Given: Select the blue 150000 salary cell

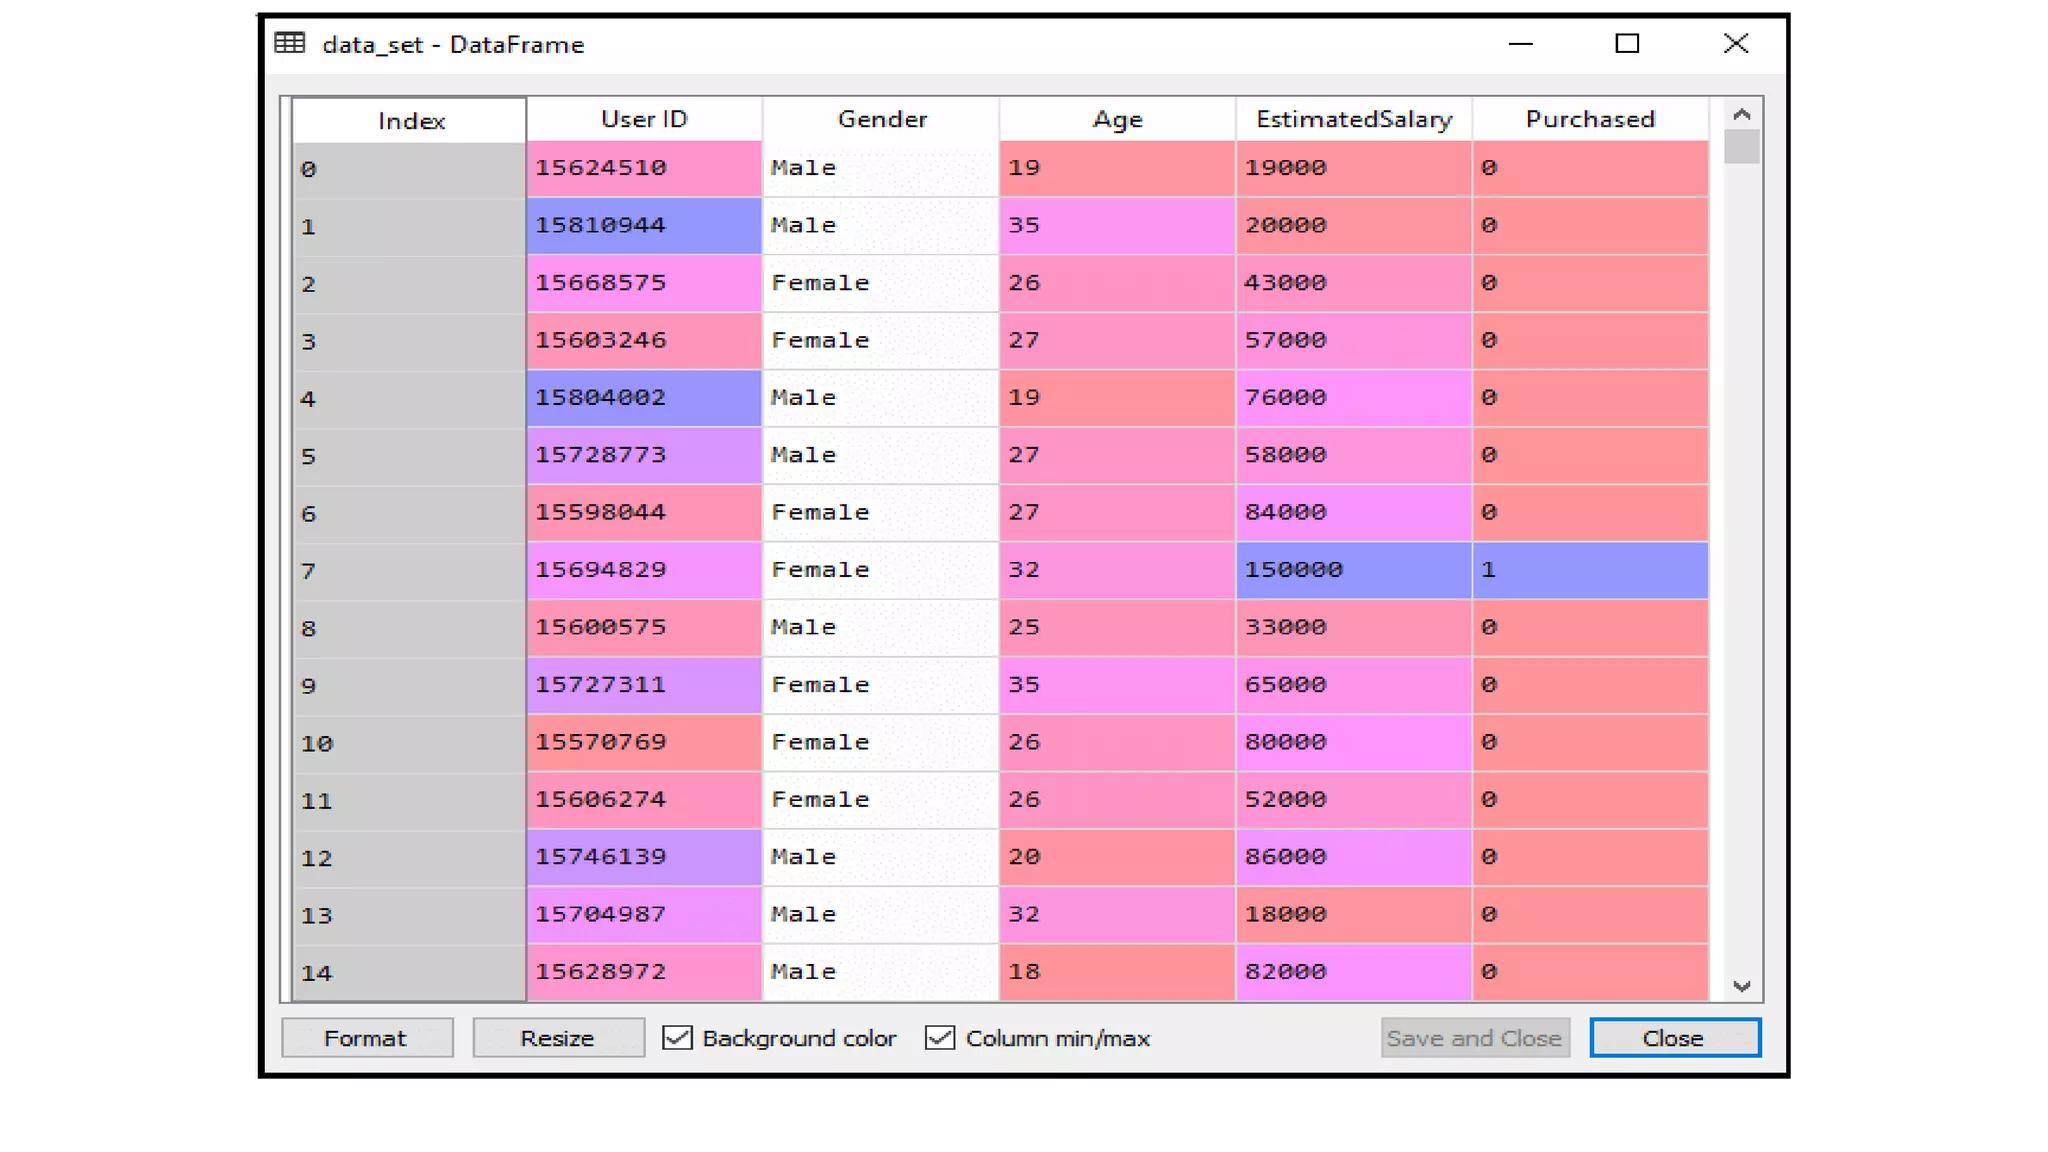Looking at the screenshot, I should 1353,570.
